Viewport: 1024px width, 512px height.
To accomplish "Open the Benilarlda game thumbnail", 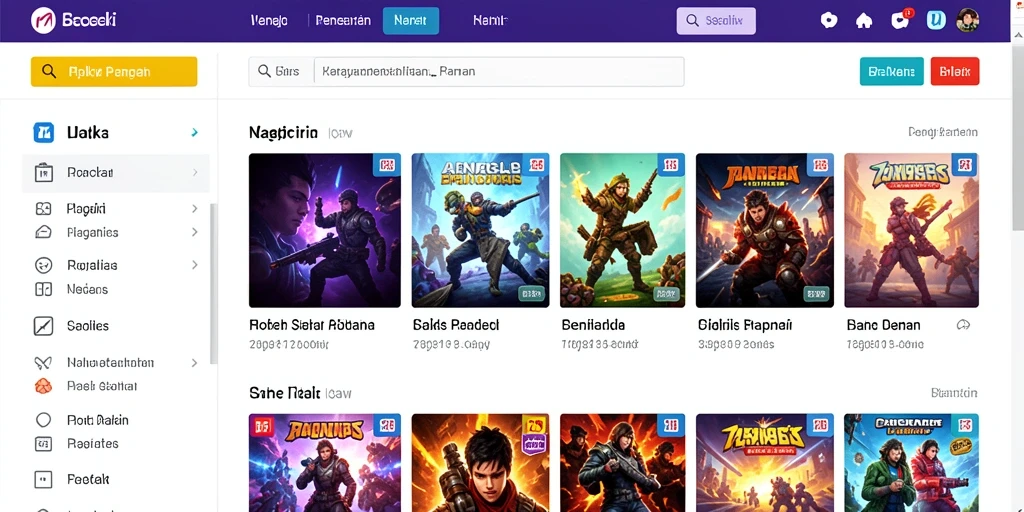I will coord(622,231).
